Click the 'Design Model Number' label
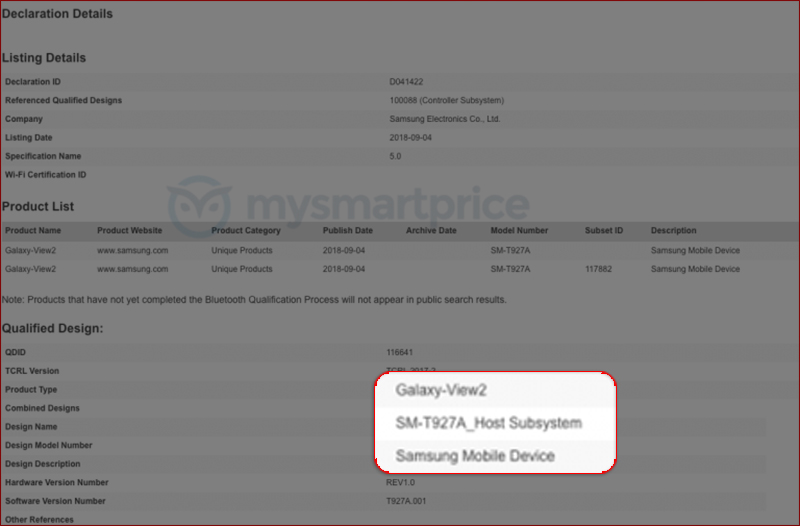 (48, 445)
